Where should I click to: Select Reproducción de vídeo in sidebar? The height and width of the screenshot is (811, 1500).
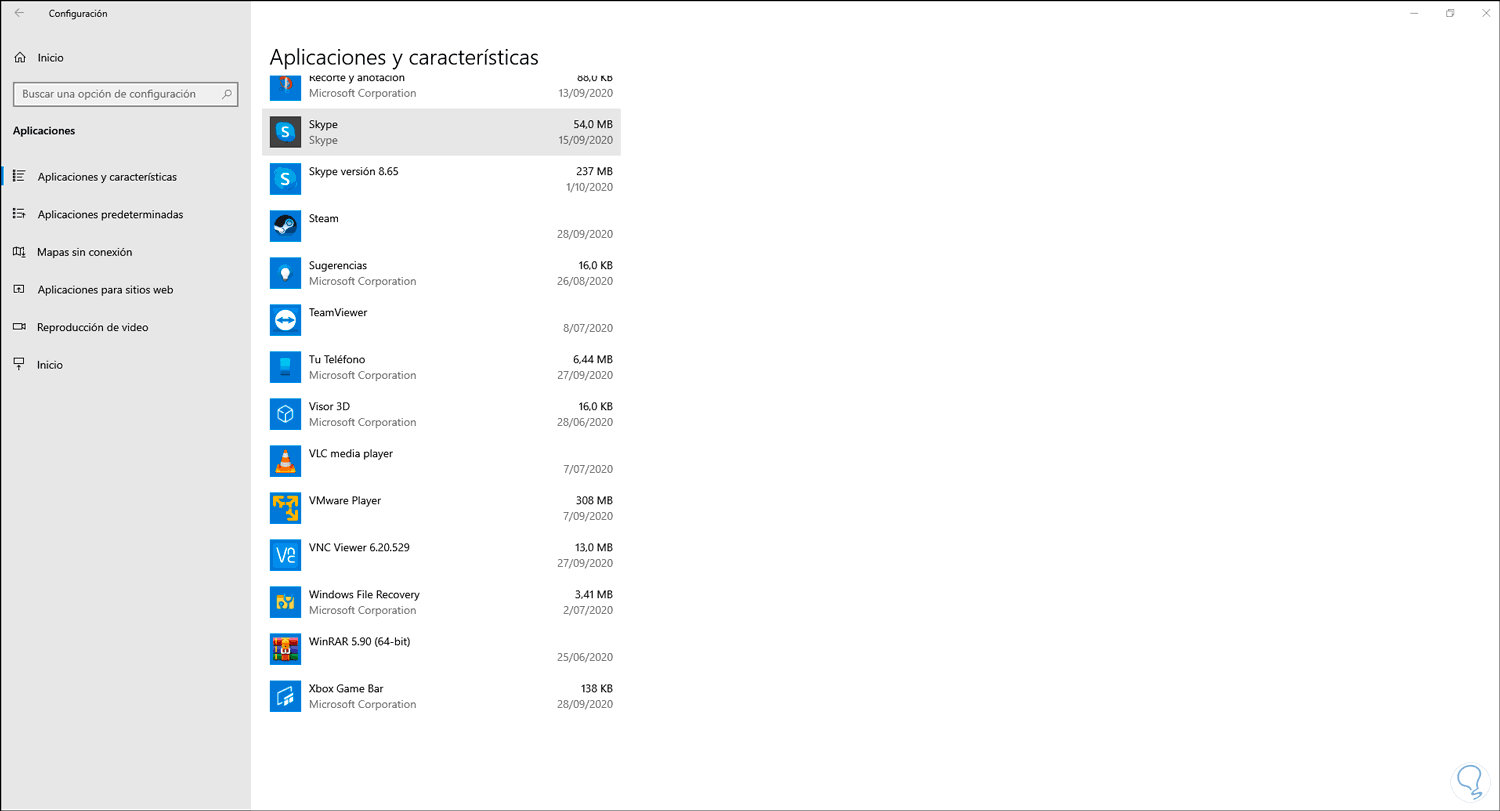pos(92,327)
